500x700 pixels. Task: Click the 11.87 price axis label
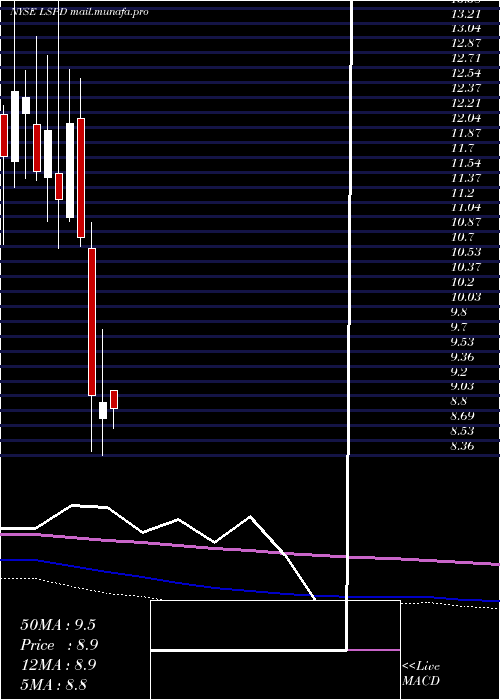(x=466, y=133)
